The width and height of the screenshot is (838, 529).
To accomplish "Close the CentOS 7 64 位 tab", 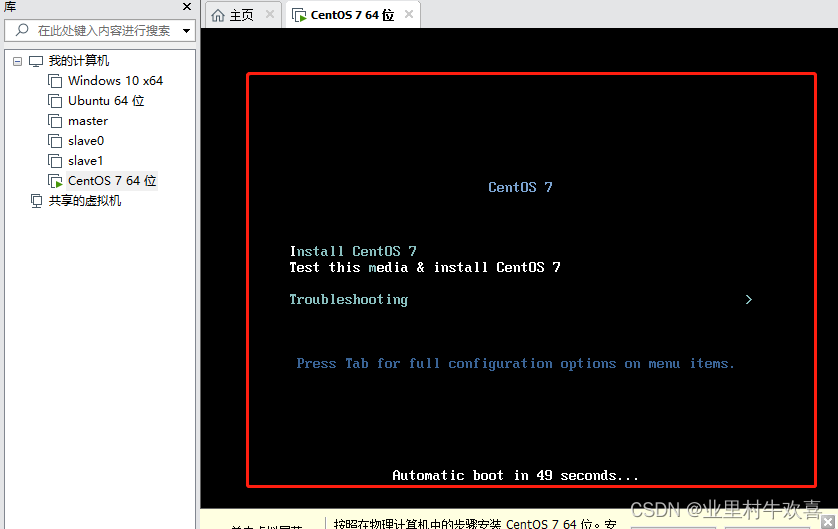I will click(x=409, y=14).
